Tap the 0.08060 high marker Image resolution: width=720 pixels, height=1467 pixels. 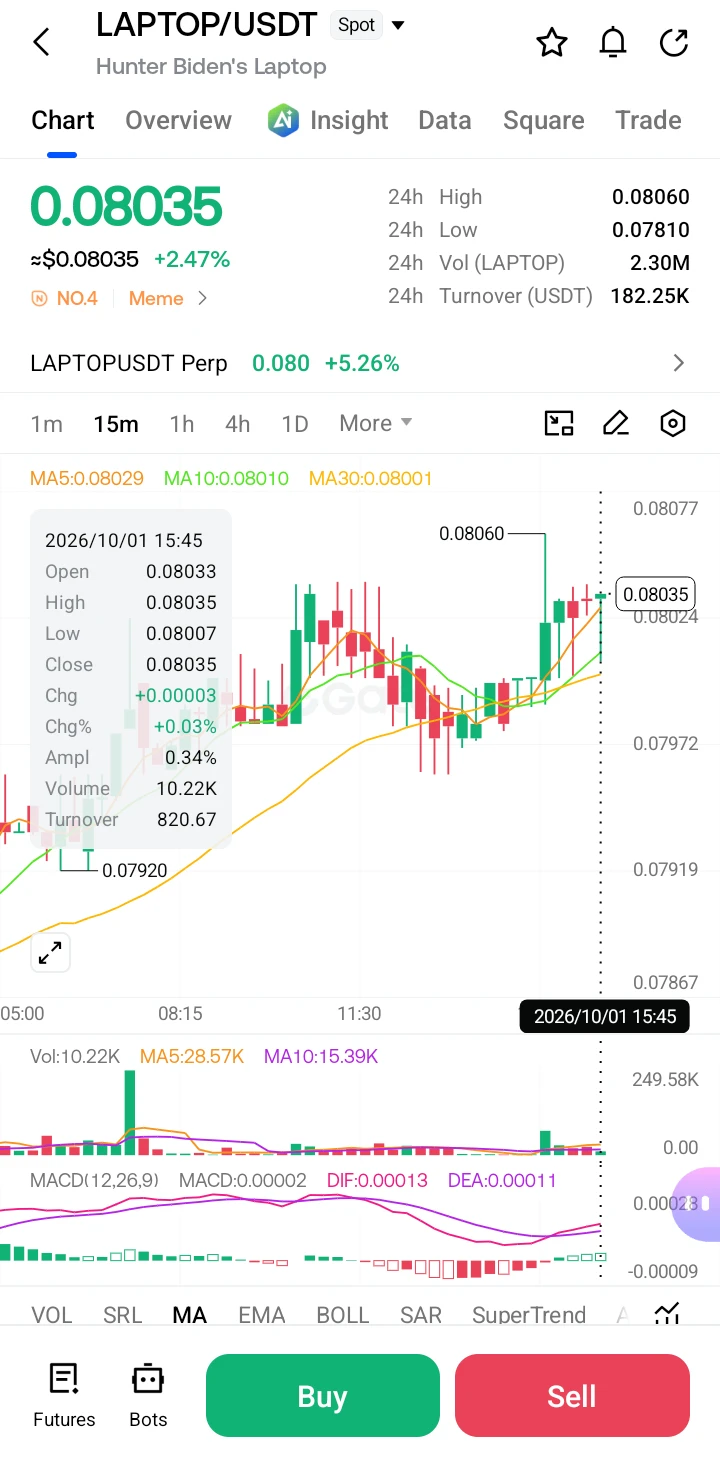(x=472, y=534)
